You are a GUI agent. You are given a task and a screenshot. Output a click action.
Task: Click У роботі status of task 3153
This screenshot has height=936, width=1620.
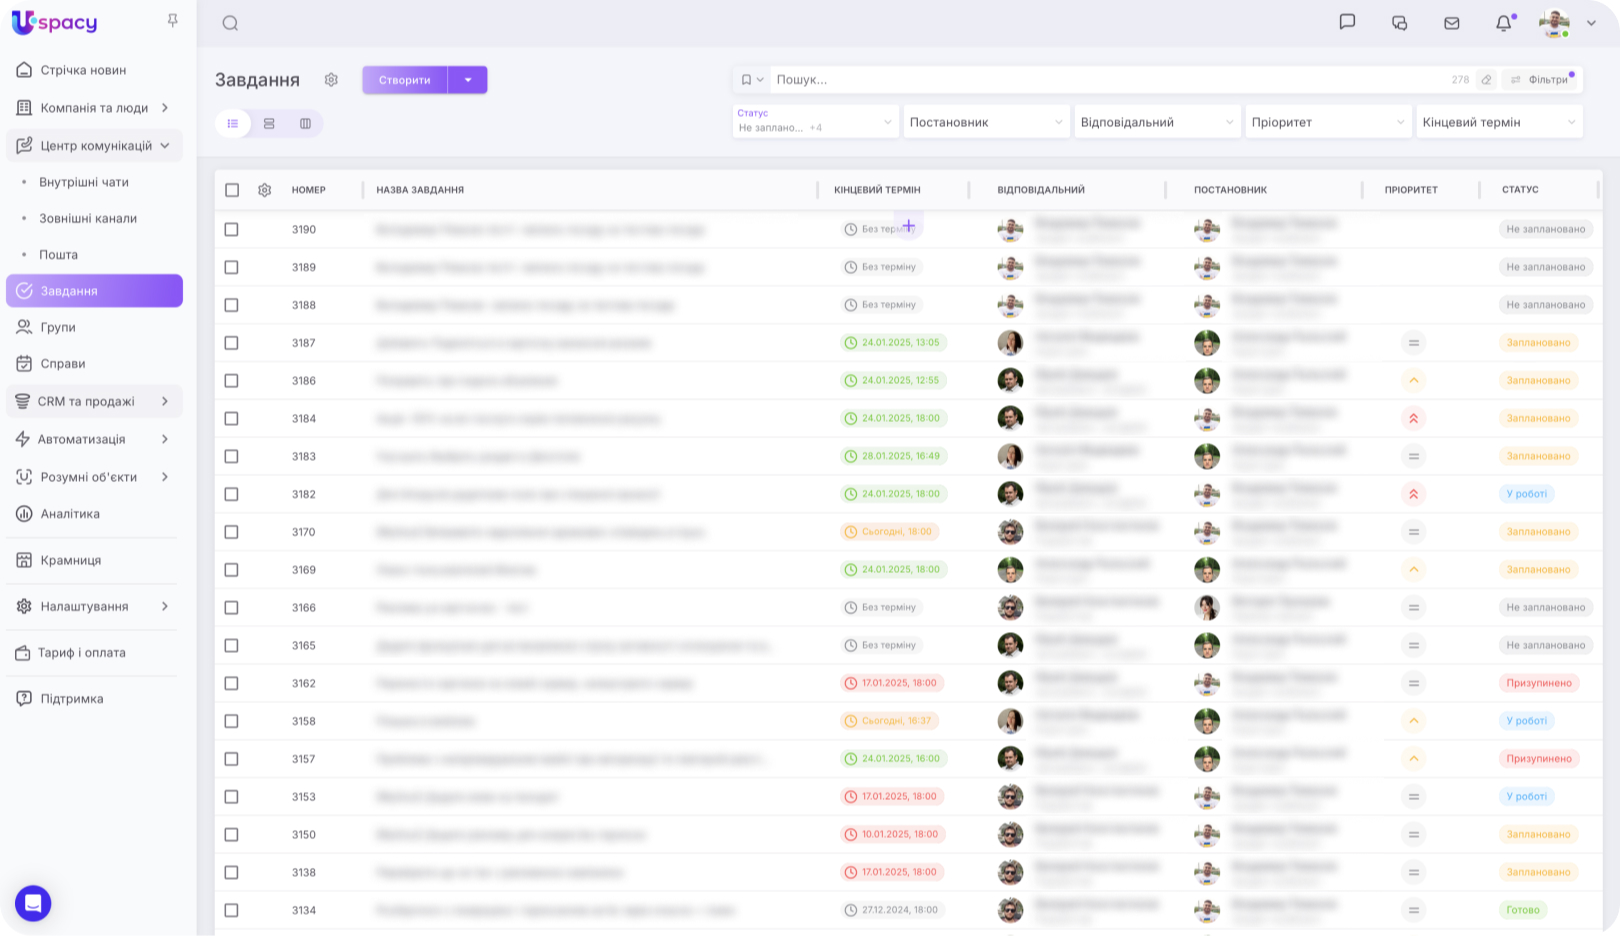(x=1526, y=797)
